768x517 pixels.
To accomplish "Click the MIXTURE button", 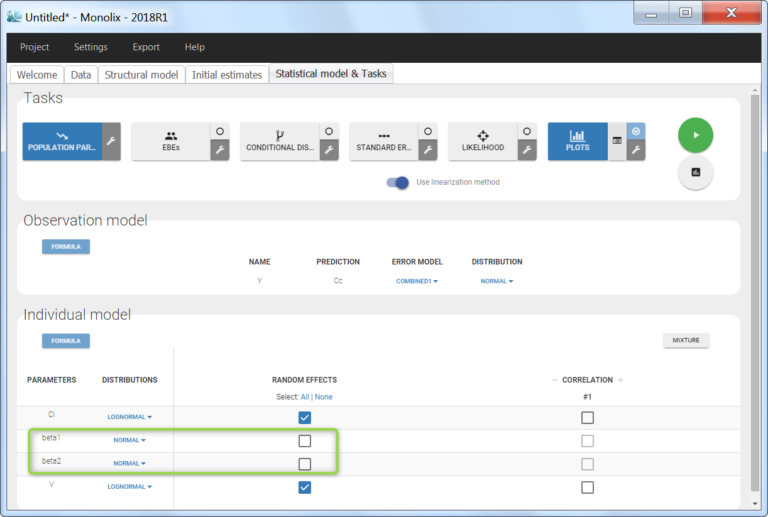I will [x=686, y=340].
